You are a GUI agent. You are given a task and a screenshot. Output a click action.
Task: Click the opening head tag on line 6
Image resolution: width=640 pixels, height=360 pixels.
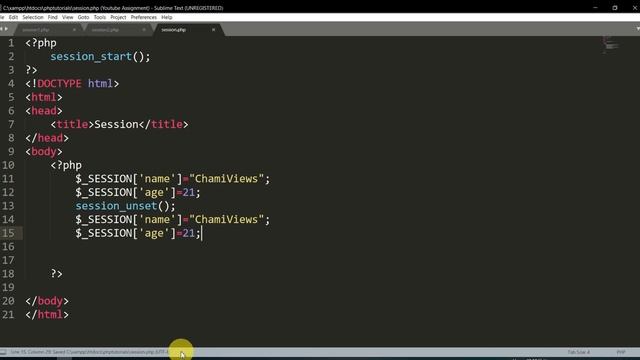click(44, 111)
